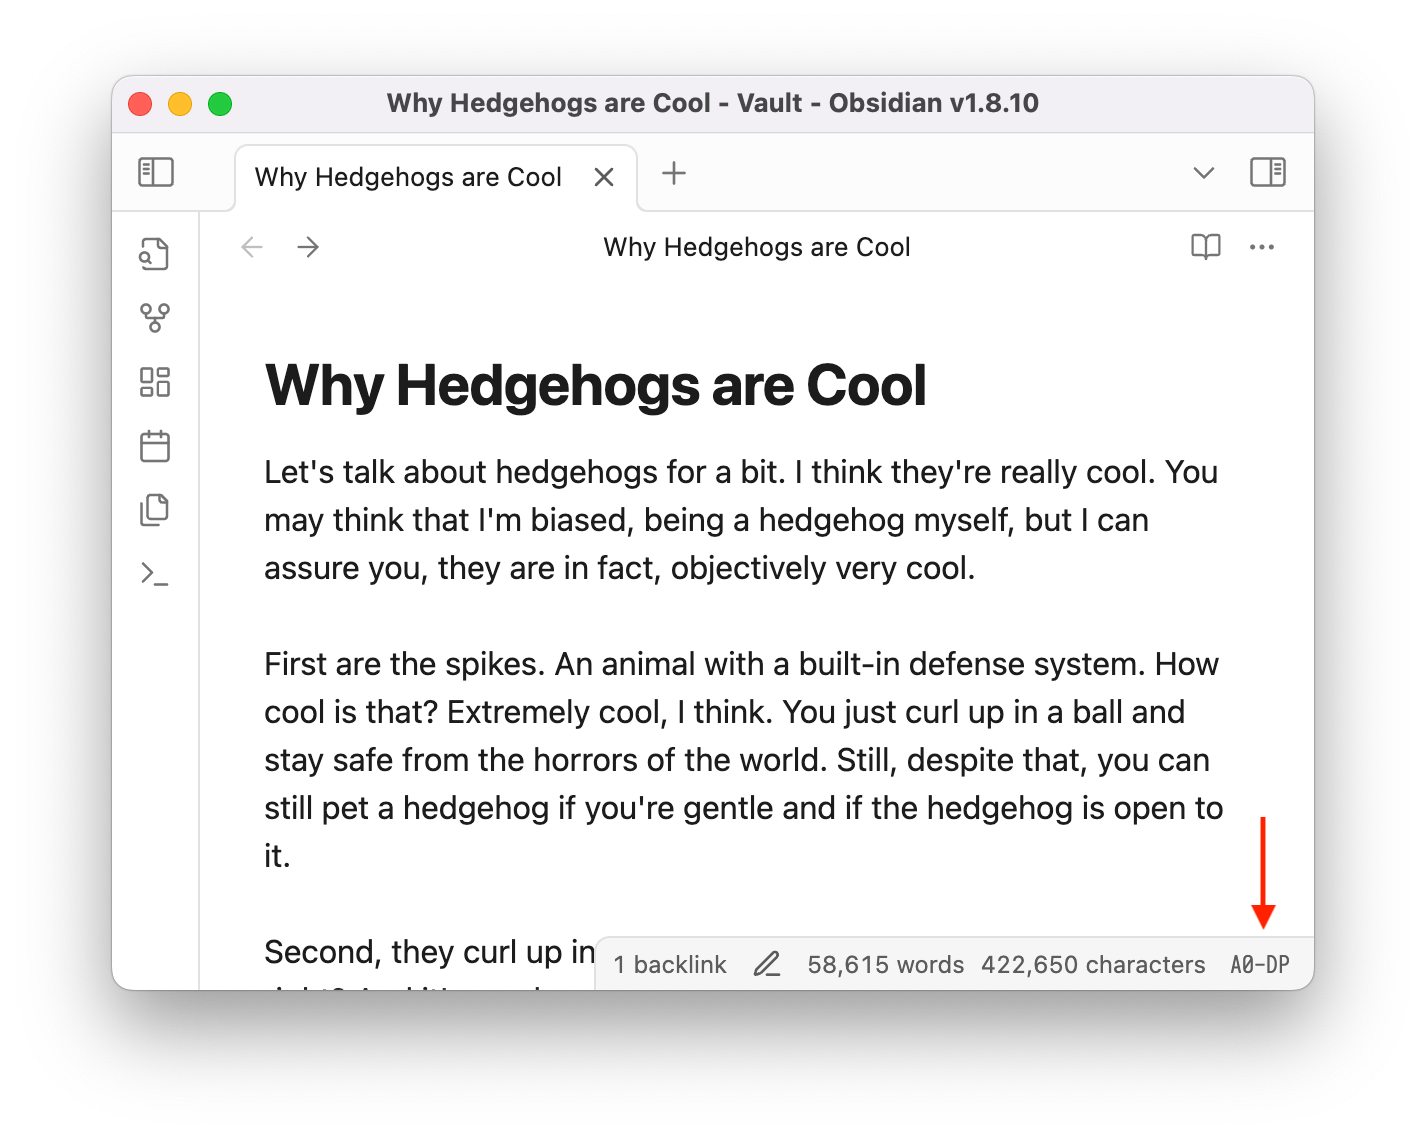Viewport: 1426px width, 1138px height.
Task: Navigate back with the left arrow
Action: click(x=252, y=247)
